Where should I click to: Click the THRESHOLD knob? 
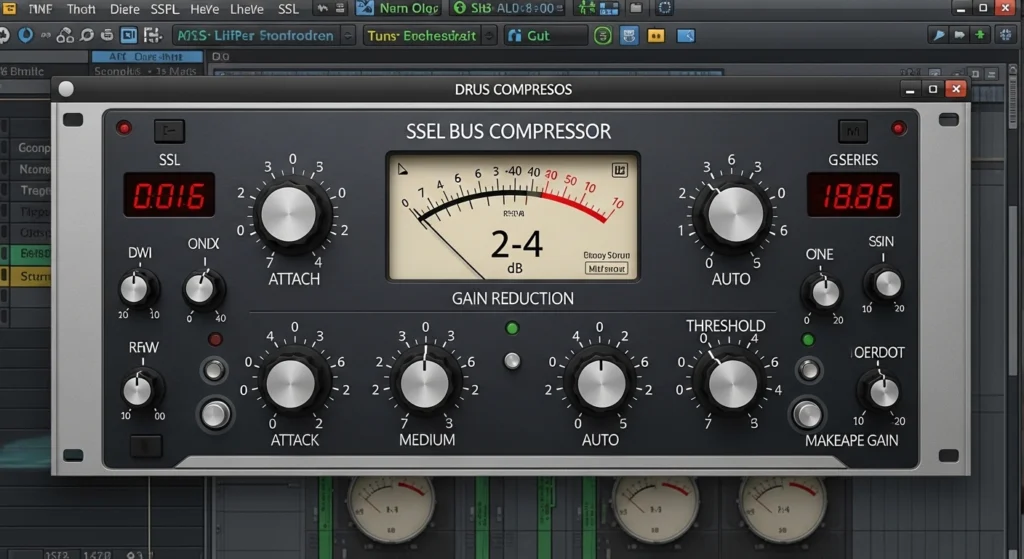[733, 384]
